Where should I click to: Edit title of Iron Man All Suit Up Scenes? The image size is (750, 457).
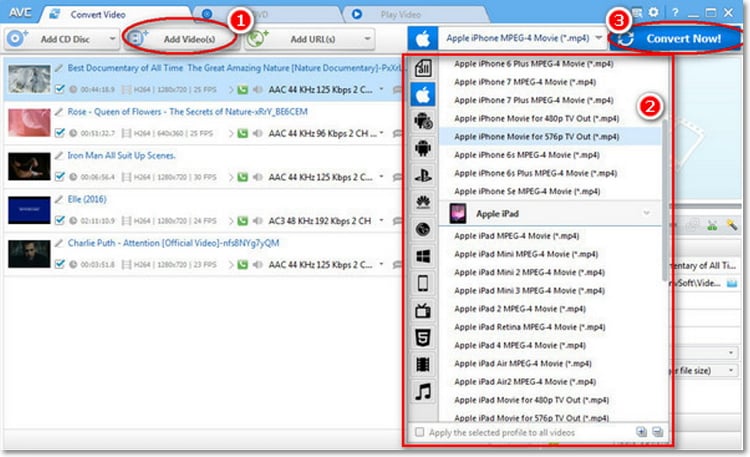pyautogui.click(x=59, y=156)
